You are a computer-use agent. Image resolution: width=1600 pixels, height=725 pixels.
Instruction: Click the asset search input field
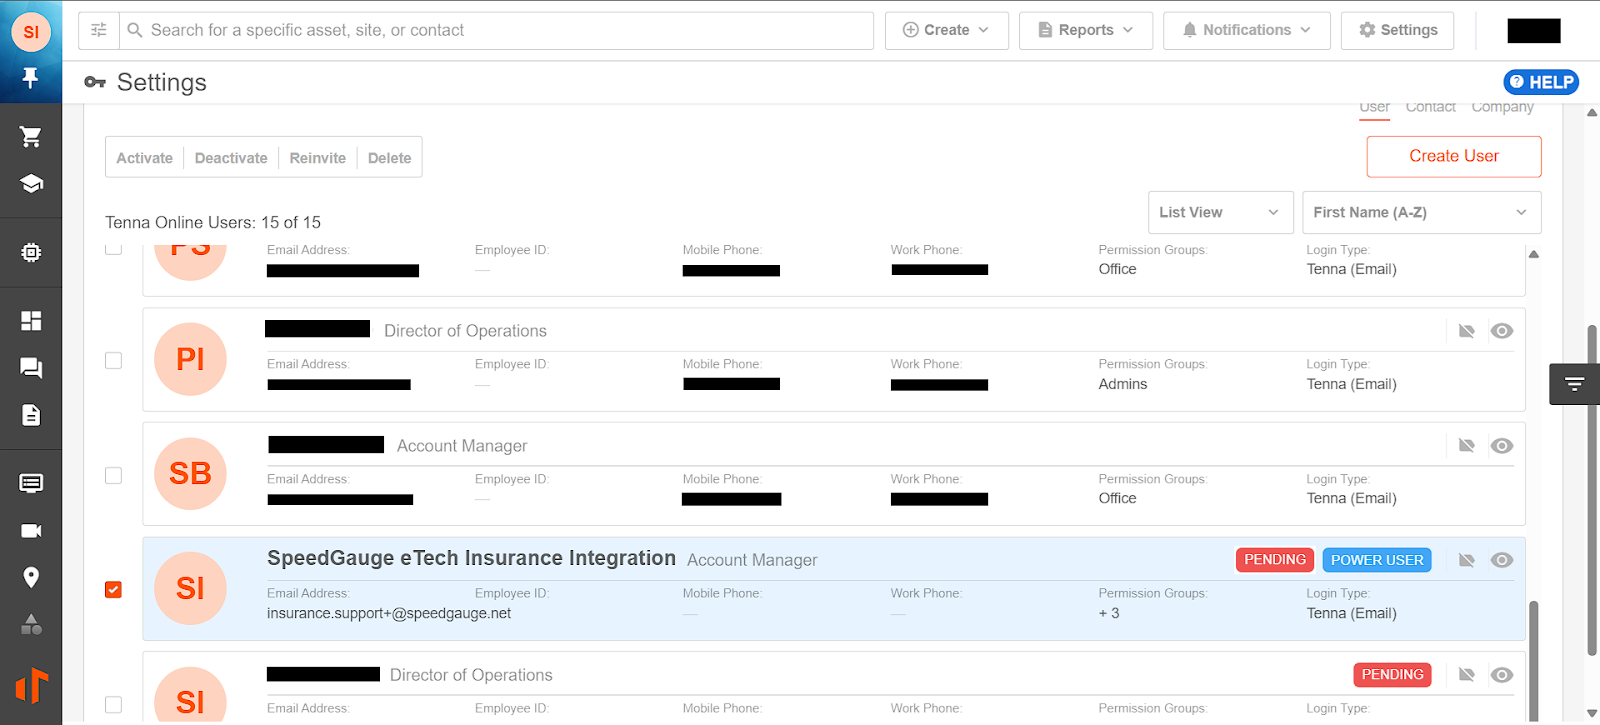click(500, 30)
